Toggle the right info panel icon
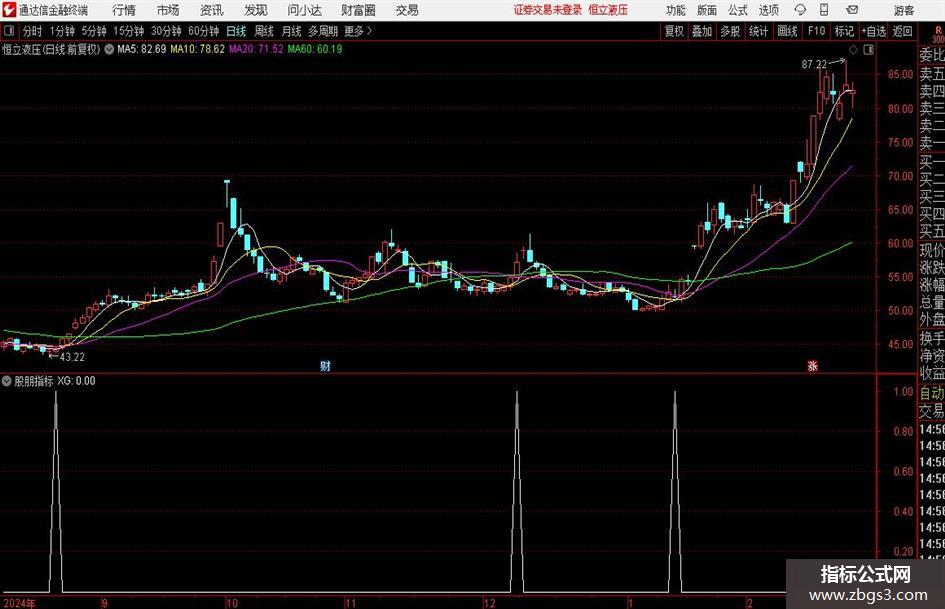 click(868, 49)
